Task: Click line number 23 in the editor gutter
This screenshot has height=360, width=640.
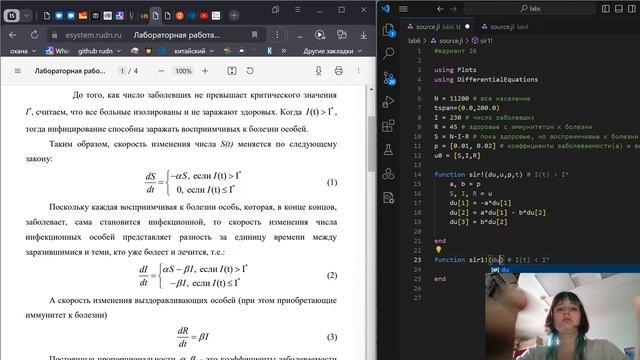Action: click(x=417, y=260)
